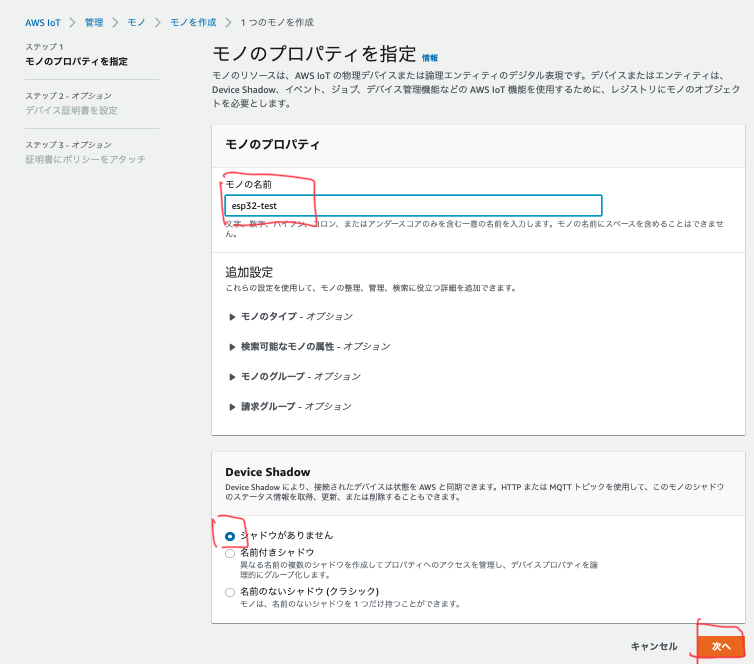Expand the 請求グループ option section

290,406
